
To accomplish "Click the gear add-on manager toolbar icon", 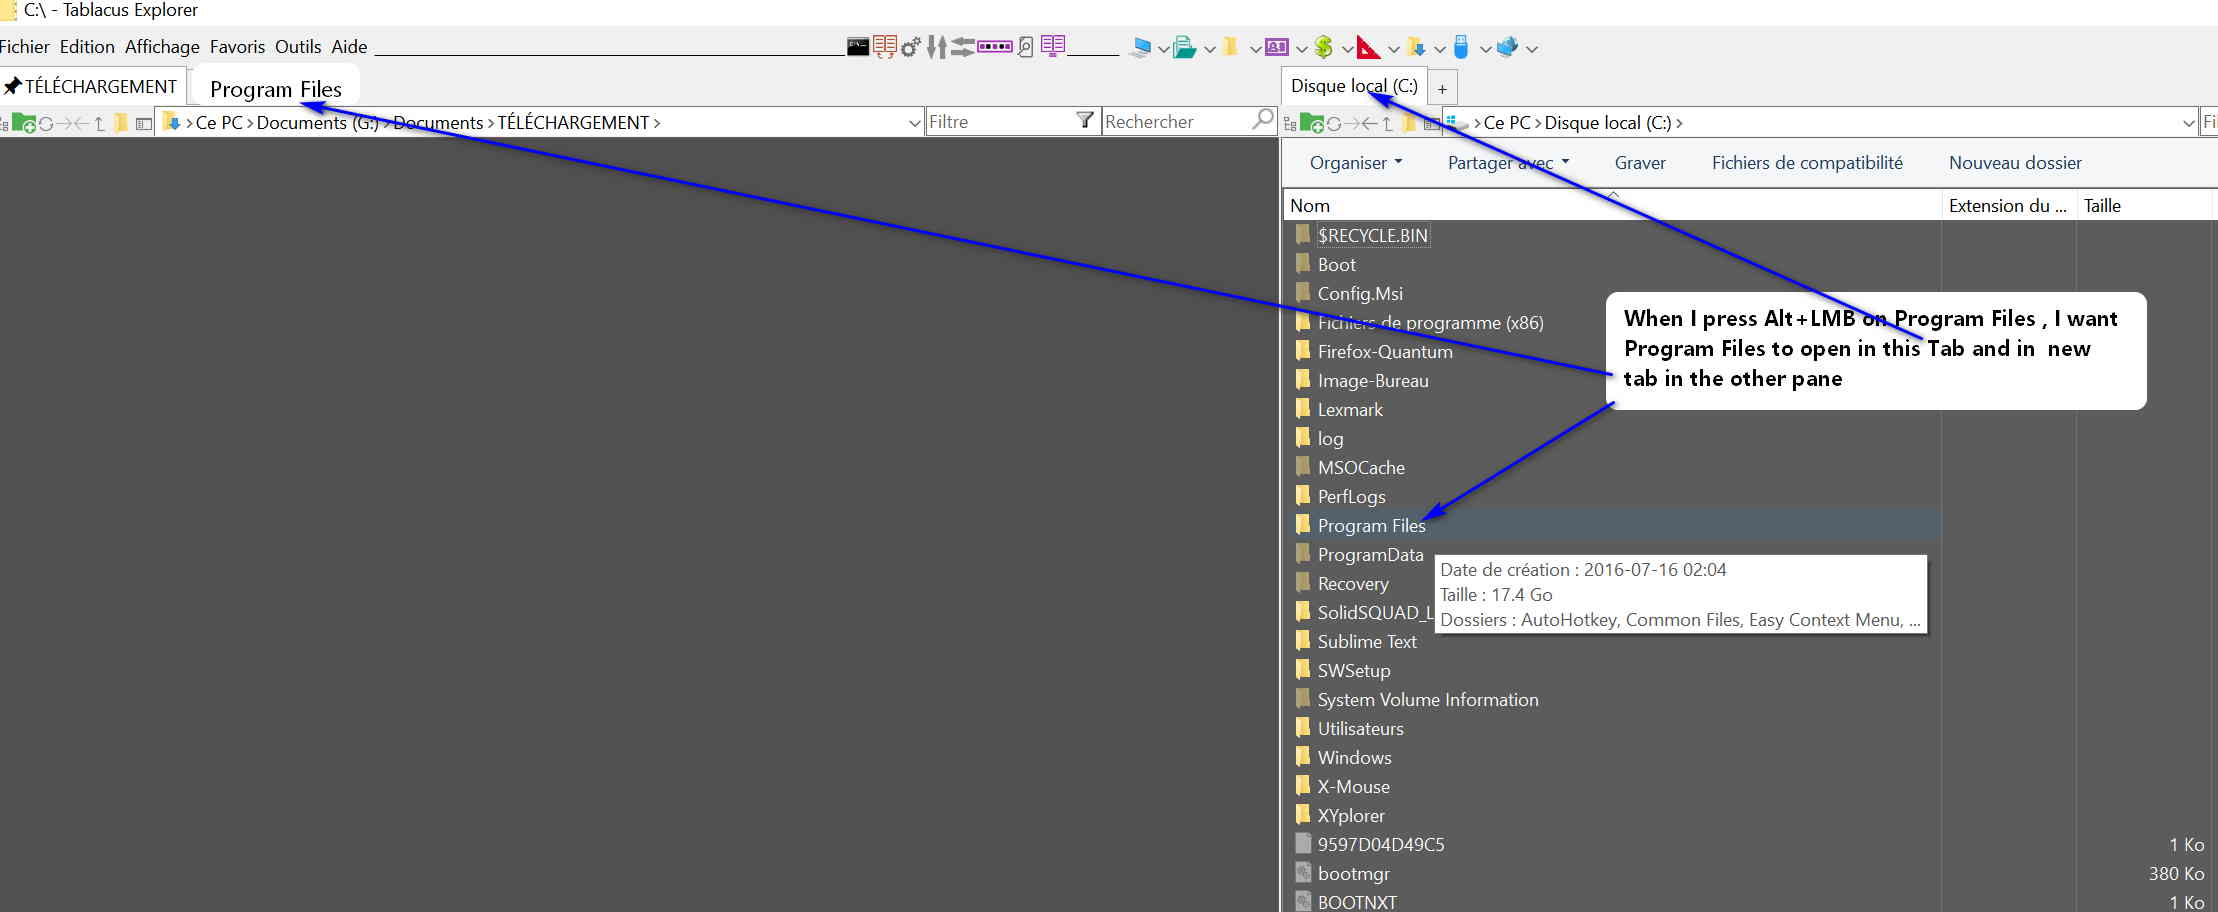I will click(910, 47).
